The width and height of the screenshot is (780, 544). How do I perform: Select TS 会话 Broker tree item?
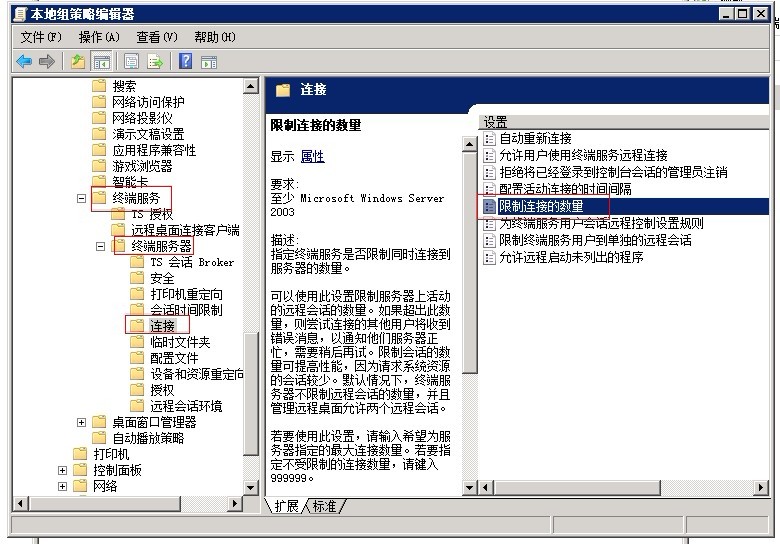click(192, 262)
